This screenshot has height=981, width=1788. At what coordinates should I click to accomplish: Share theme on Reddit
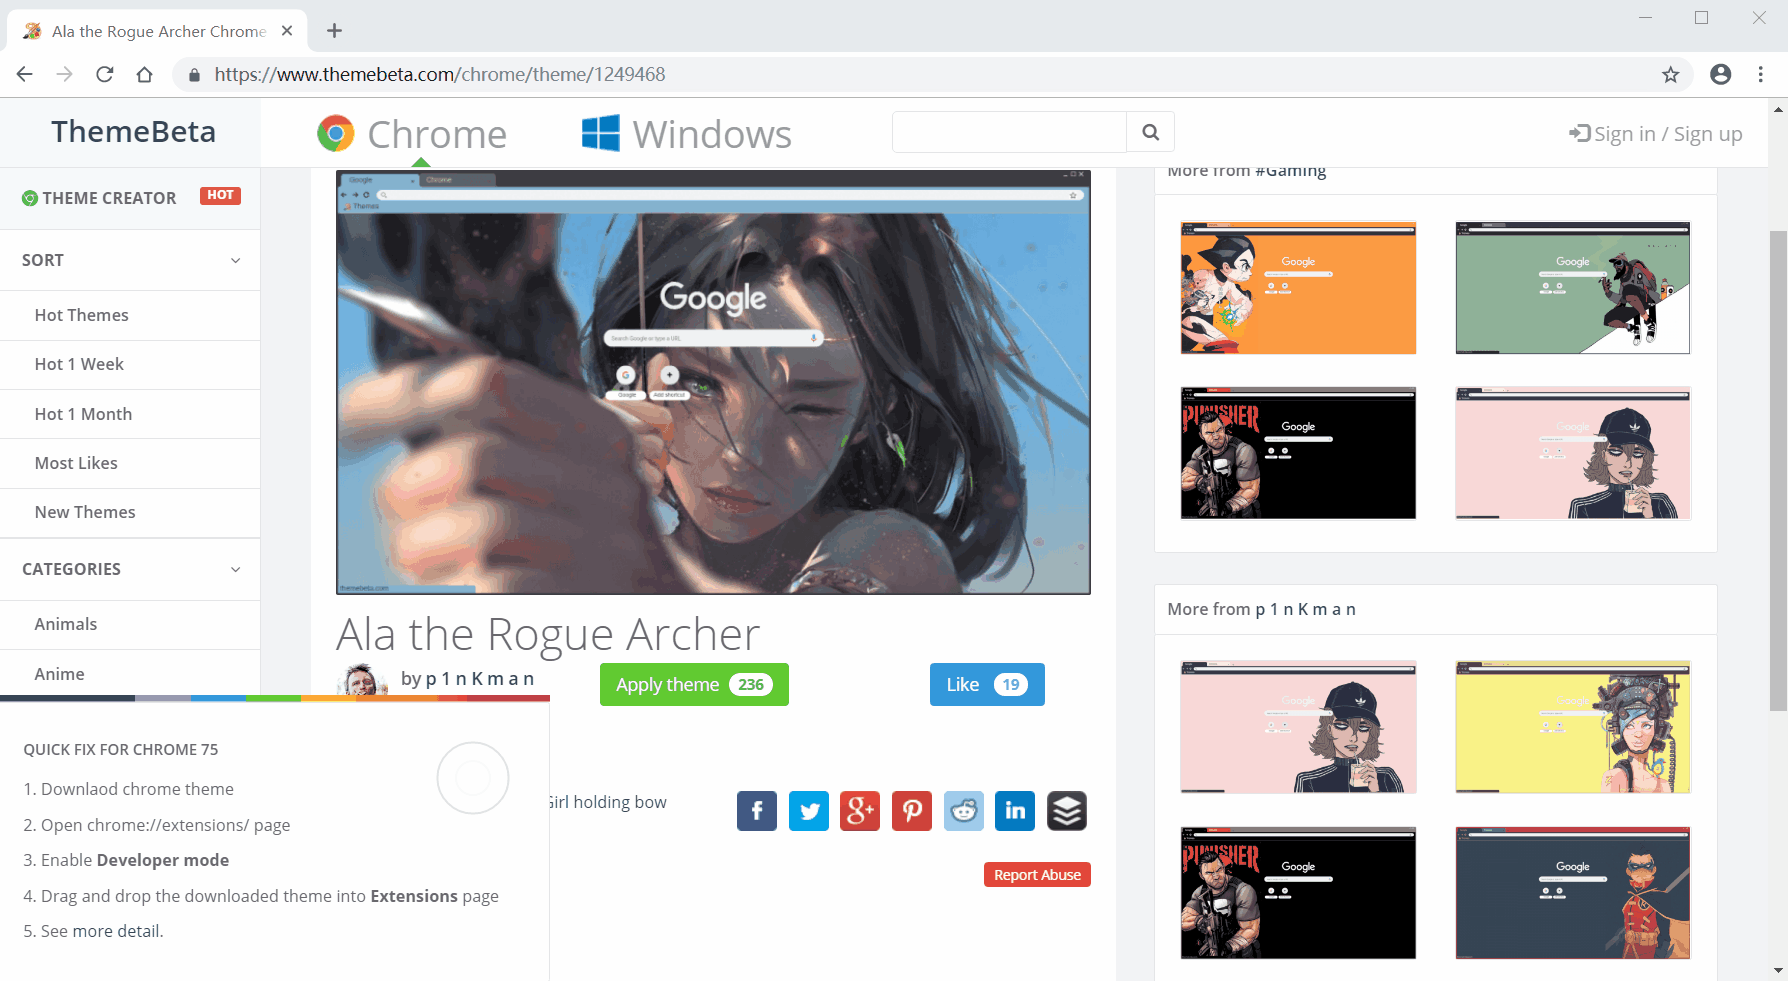pyautogui.click(x=964, y=811)
